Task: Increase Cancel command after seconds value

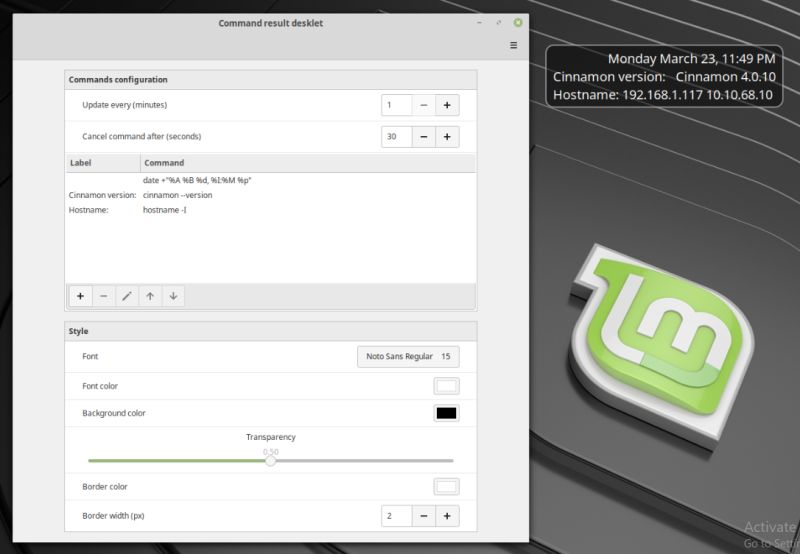Action: [447, 137]
